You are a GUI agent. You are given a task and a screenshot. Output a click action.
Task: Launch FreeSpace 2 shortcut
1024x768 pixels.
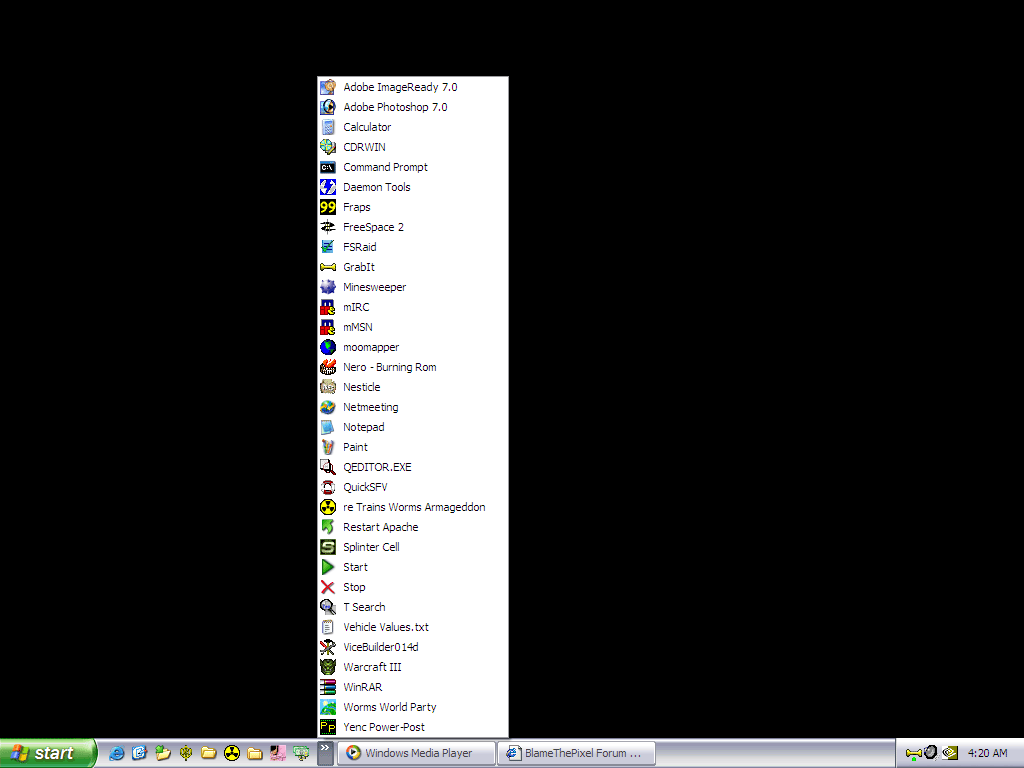(x=413, y=227)
